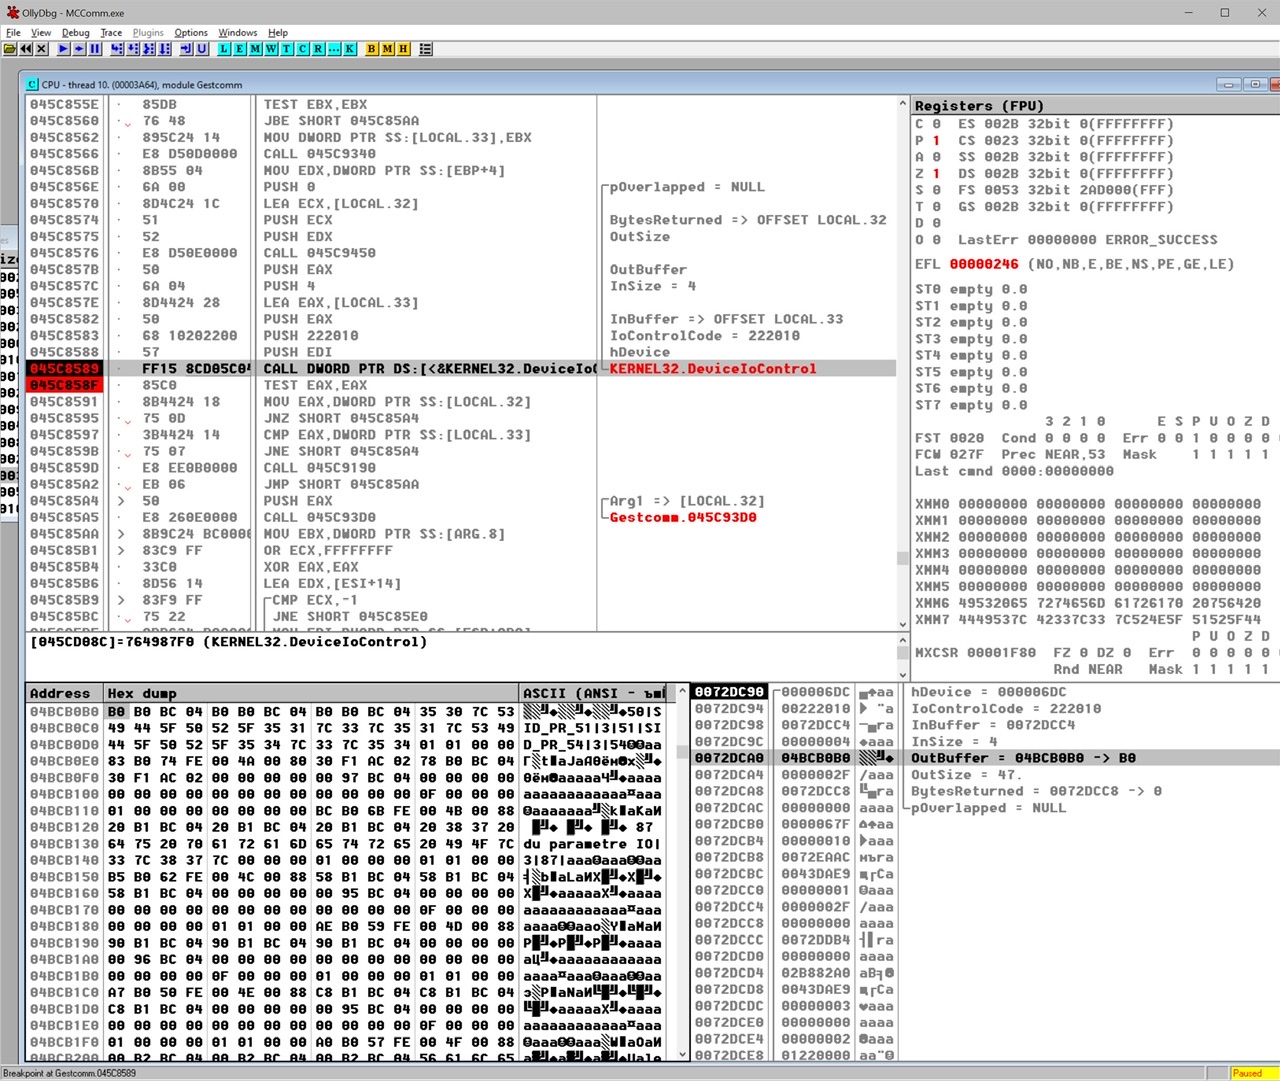1280x1081 pixels.
Task: Open the Options menu
Action: (x=191, y=32)
